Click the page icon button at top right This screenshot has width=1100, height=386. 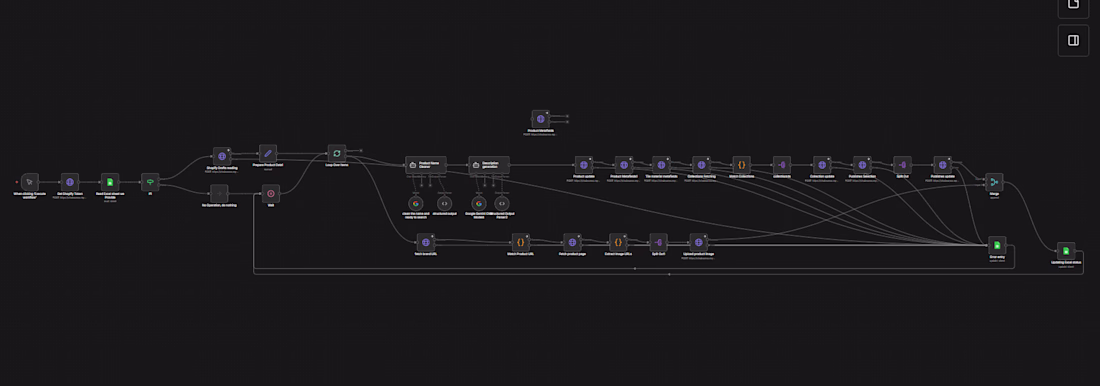pyautogui.click(x=1073, y=6)
